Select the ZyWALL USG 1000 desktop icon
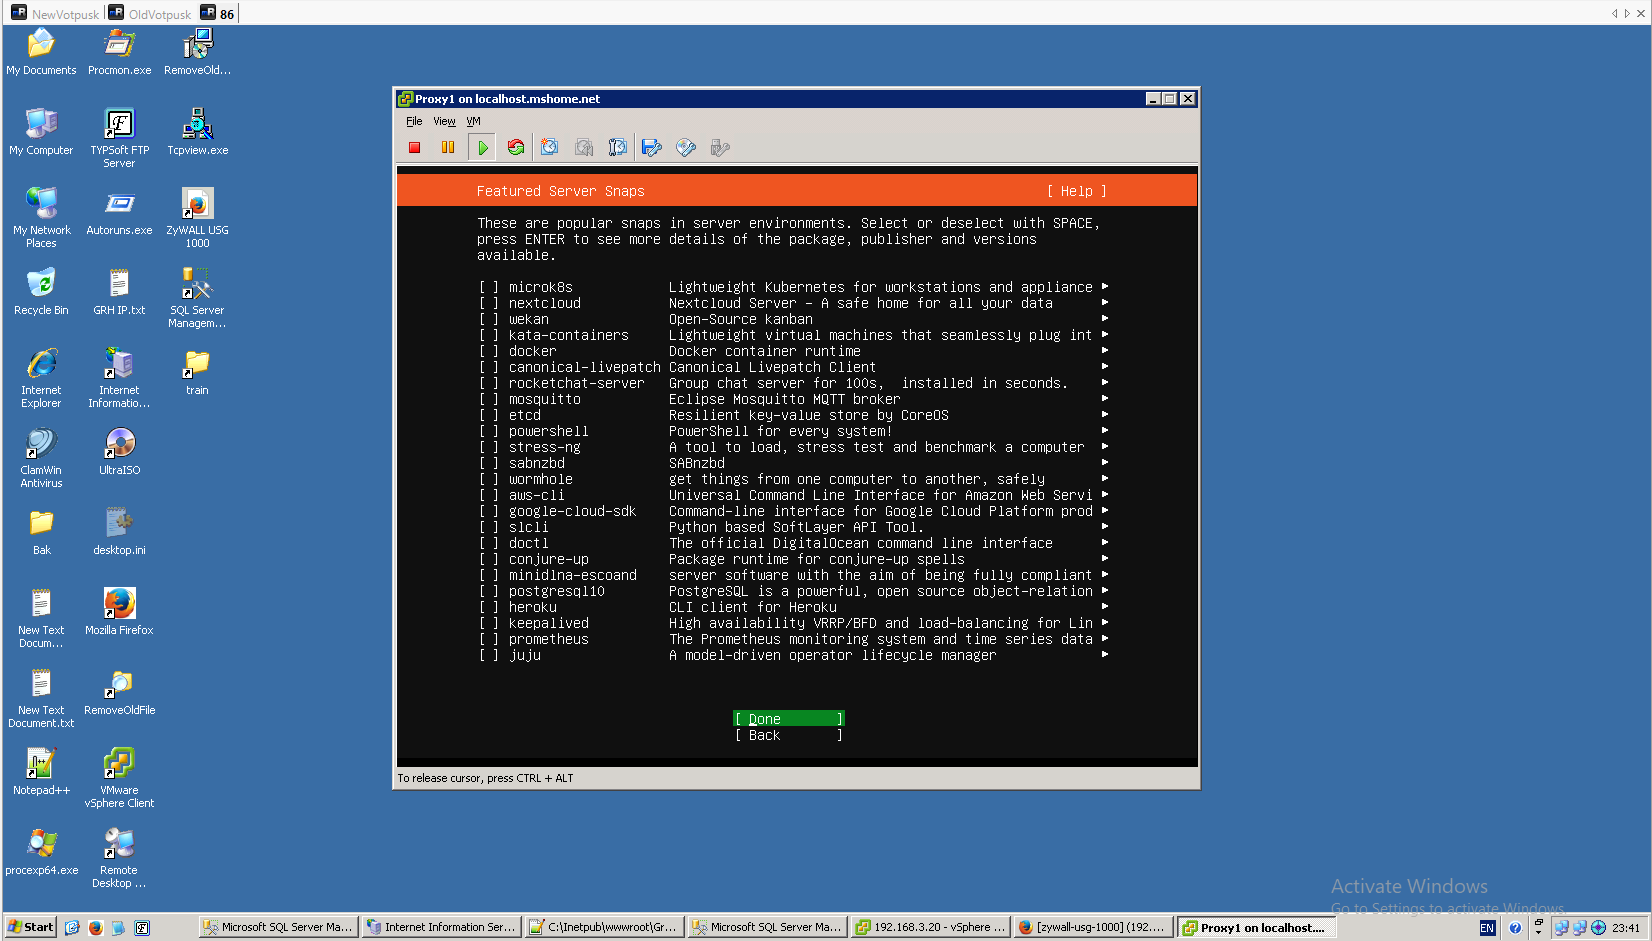 point(197,218)
